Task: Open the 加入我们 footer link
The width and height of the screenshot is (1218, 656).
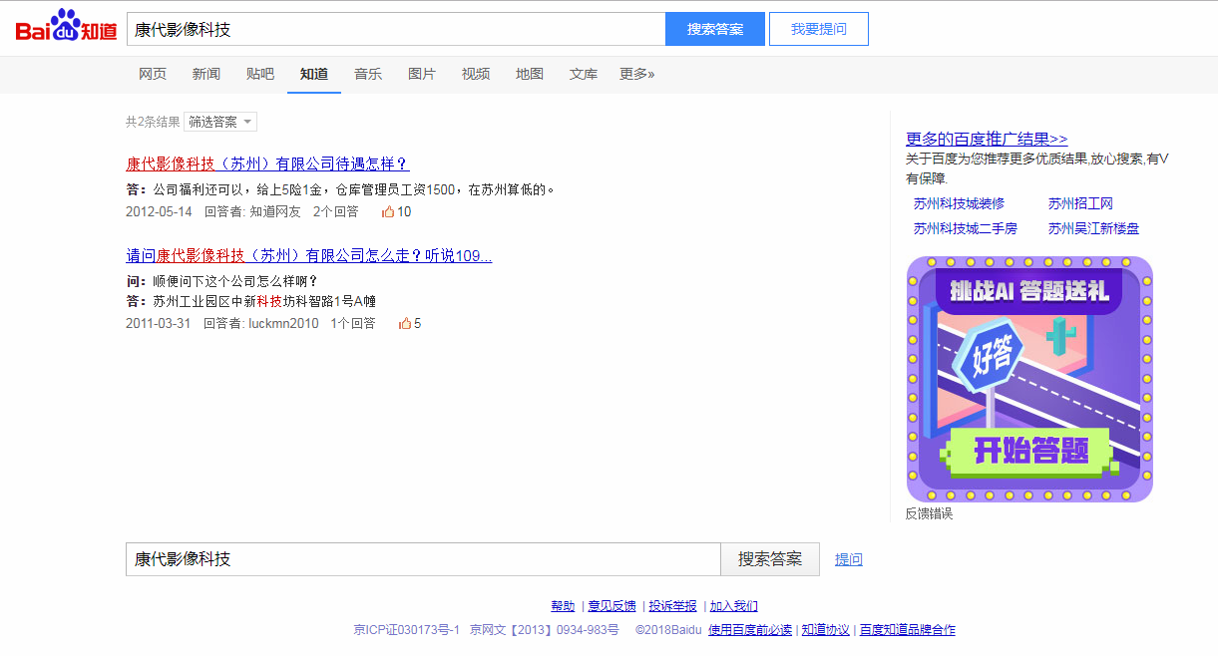Action: coord(734,606)
